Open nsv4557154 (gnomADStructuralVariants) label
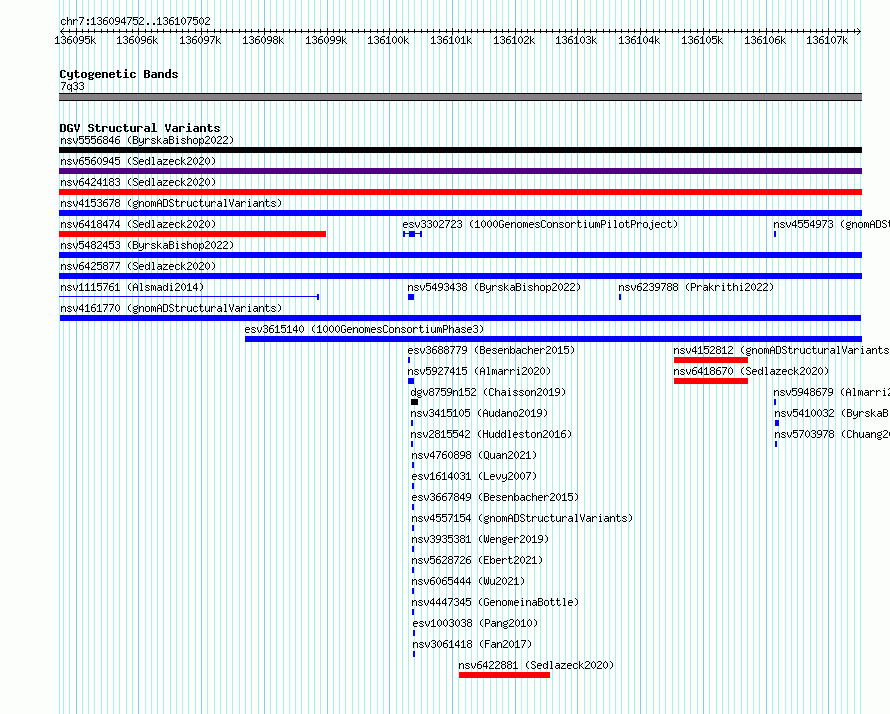Viewport: 890px width, 714px height. click(522, 518)
